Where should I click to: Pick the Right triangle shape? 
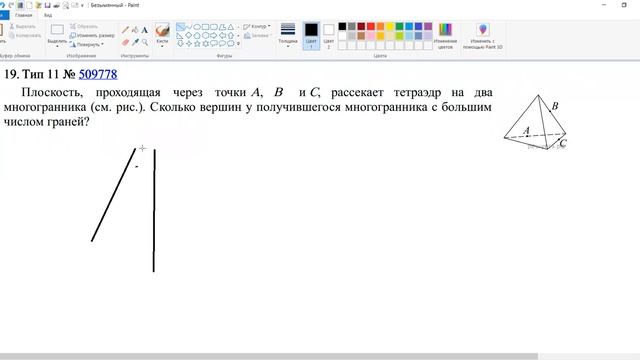[180, 36]
